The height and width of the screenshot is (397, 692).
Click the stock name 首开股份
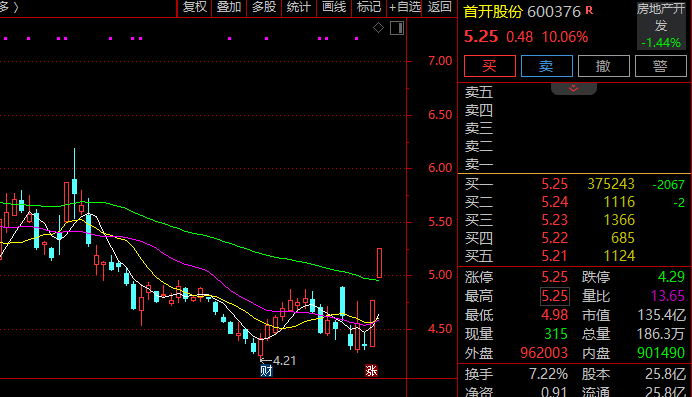point(493,12)
